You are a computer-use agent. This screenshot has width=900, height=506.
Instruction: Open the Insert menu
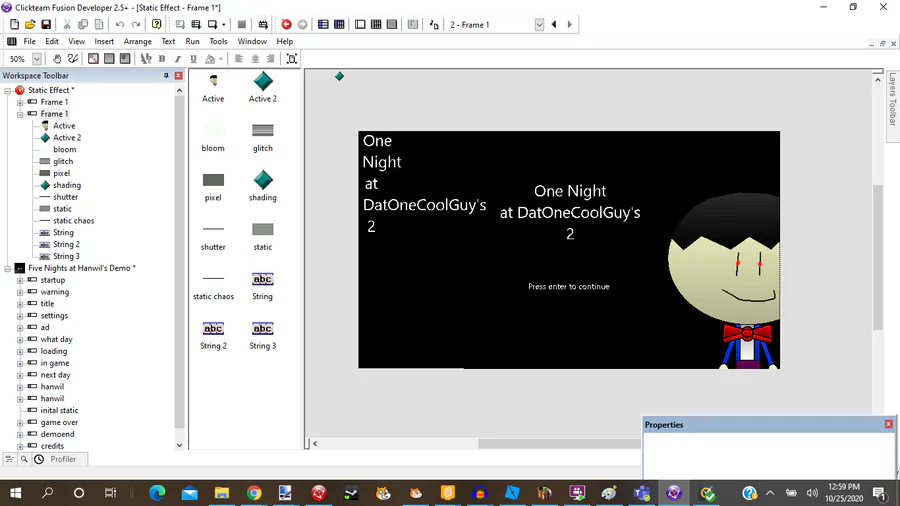(104, 41)
